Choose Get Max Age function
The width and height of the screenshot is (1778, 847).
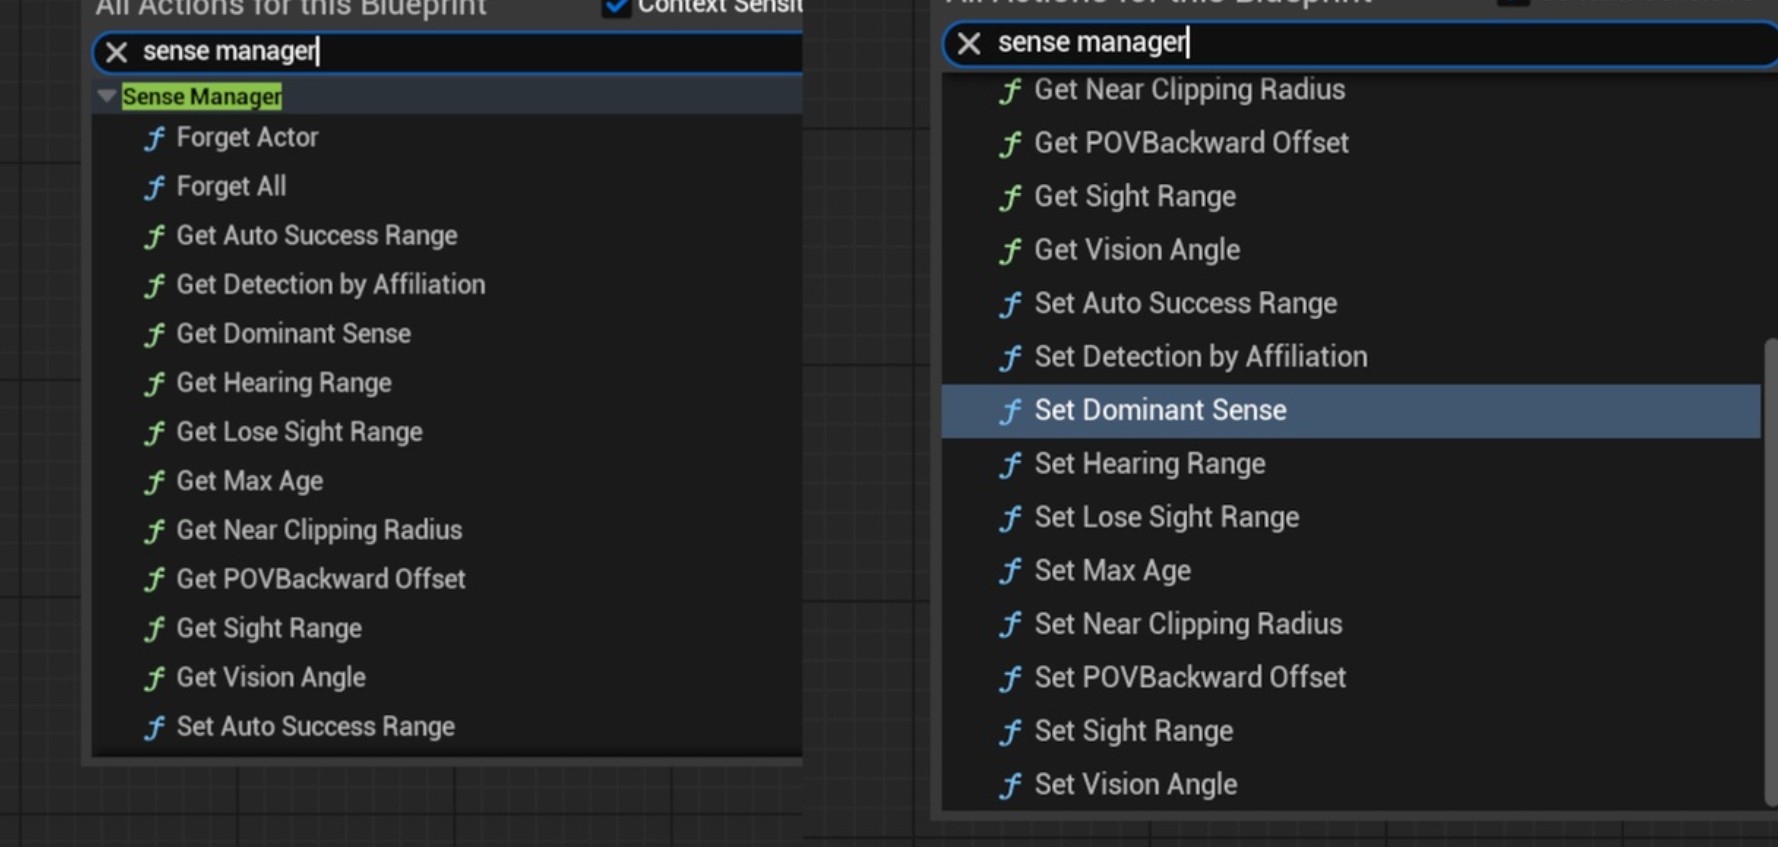(249, 481)
